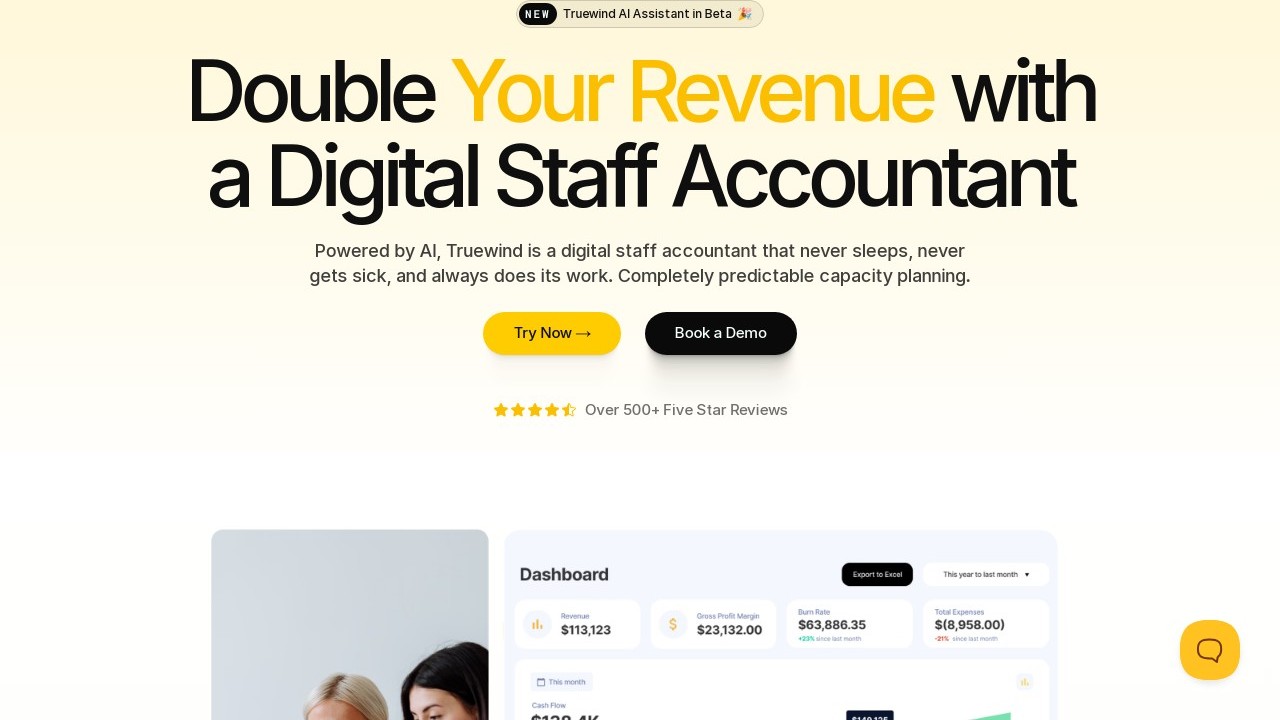Click the Total Expenses stat card
1280x720 pixels.
point(986,624)
